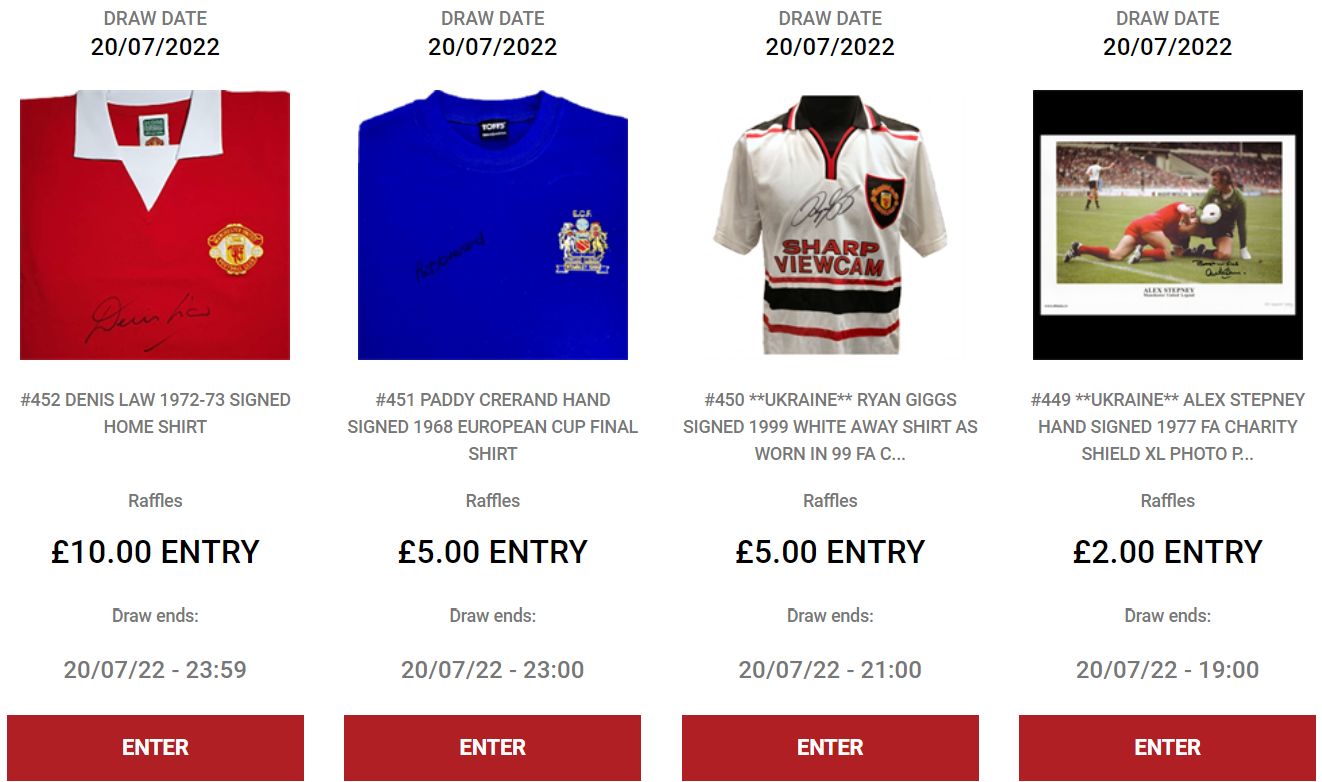Open the blue Paddy Crerand shirt image
1322x782 pixels.
pyautogui.click(x=493, y=225)
